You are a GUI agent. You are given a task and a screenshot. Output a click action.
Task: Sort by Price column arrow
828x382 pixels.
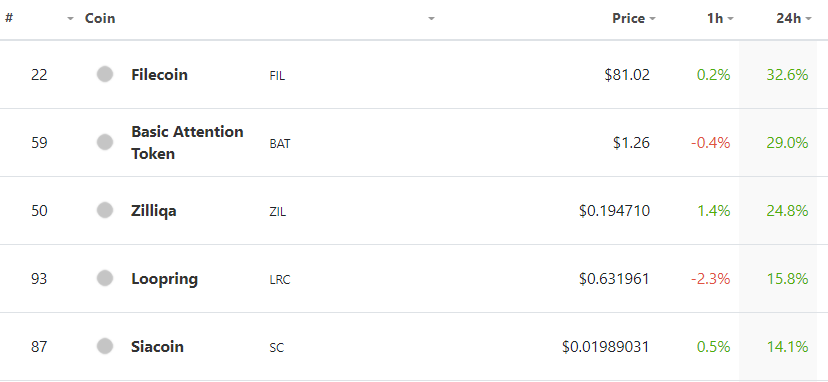click(x=652, y=19)
